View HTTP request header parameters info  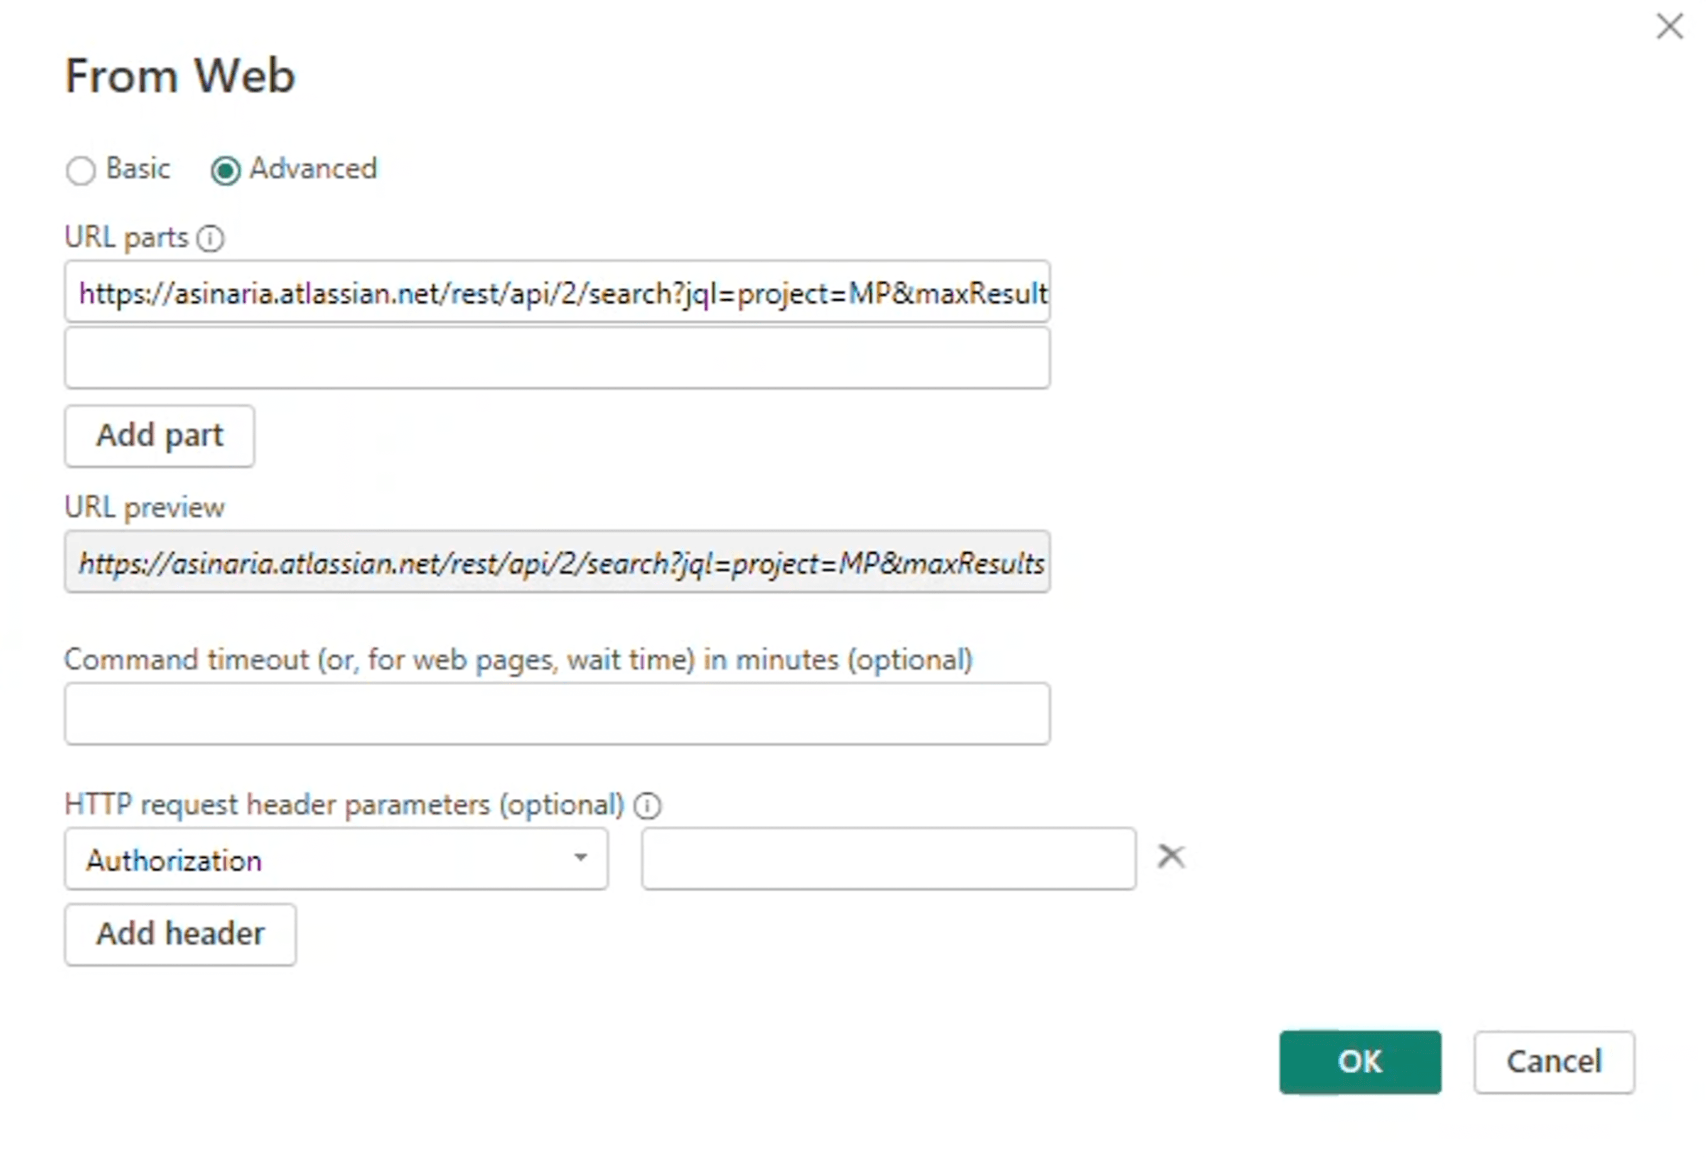[x=648, y=805]
